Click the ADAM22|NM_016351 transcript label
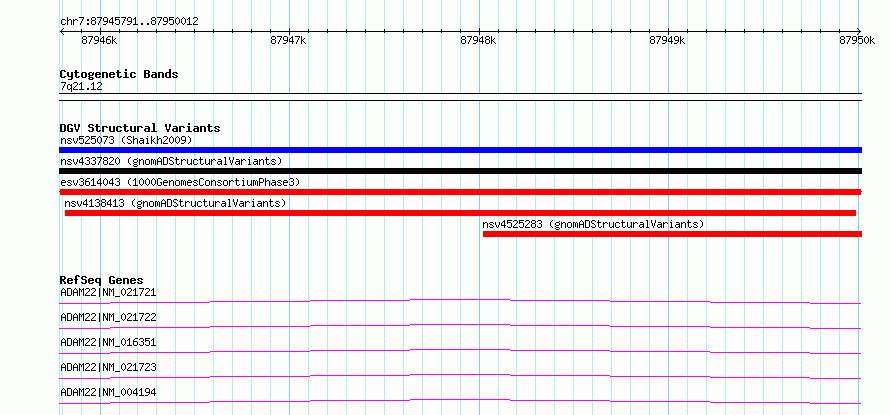 tap(108, 342)
